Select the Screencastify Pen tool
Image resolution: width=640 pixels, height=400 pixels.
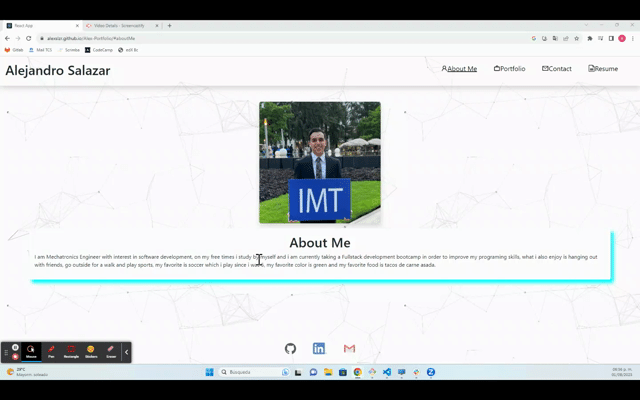(x=51, y=352)
